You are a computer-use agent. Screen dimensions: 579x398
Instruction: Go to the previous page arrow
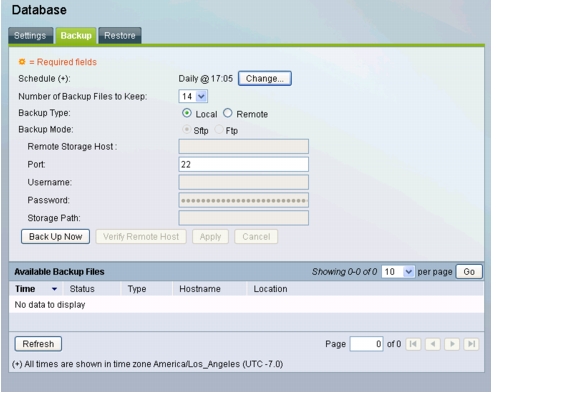pos(433,344)
